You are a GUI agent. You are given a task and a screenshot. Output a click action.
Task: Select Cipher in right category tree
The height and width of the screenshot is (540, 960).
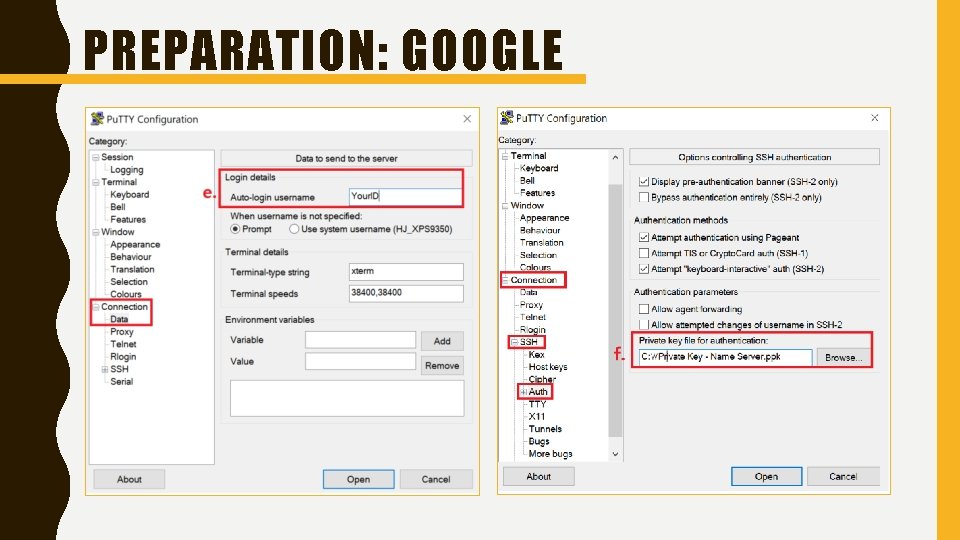[x=542, y=380]
